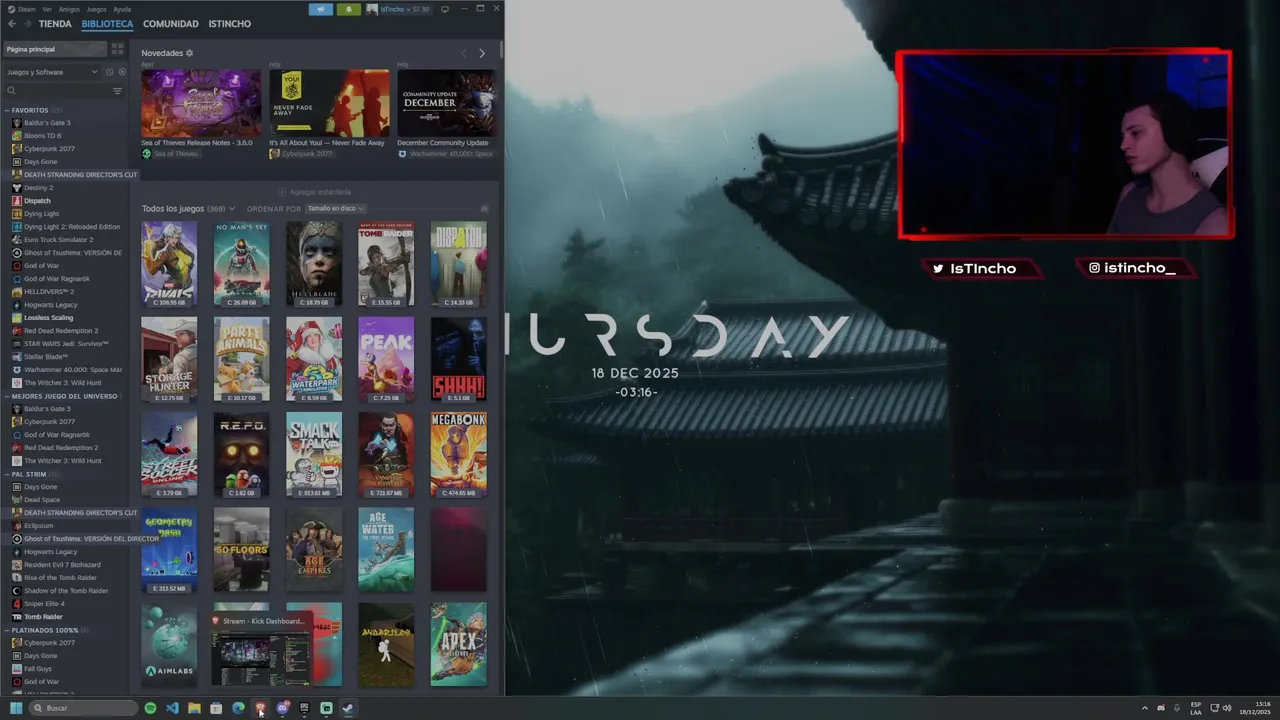The width and height of the screenshot is (1280, 720).
Task: Click the Página principal button
Action: click(55, 49)
